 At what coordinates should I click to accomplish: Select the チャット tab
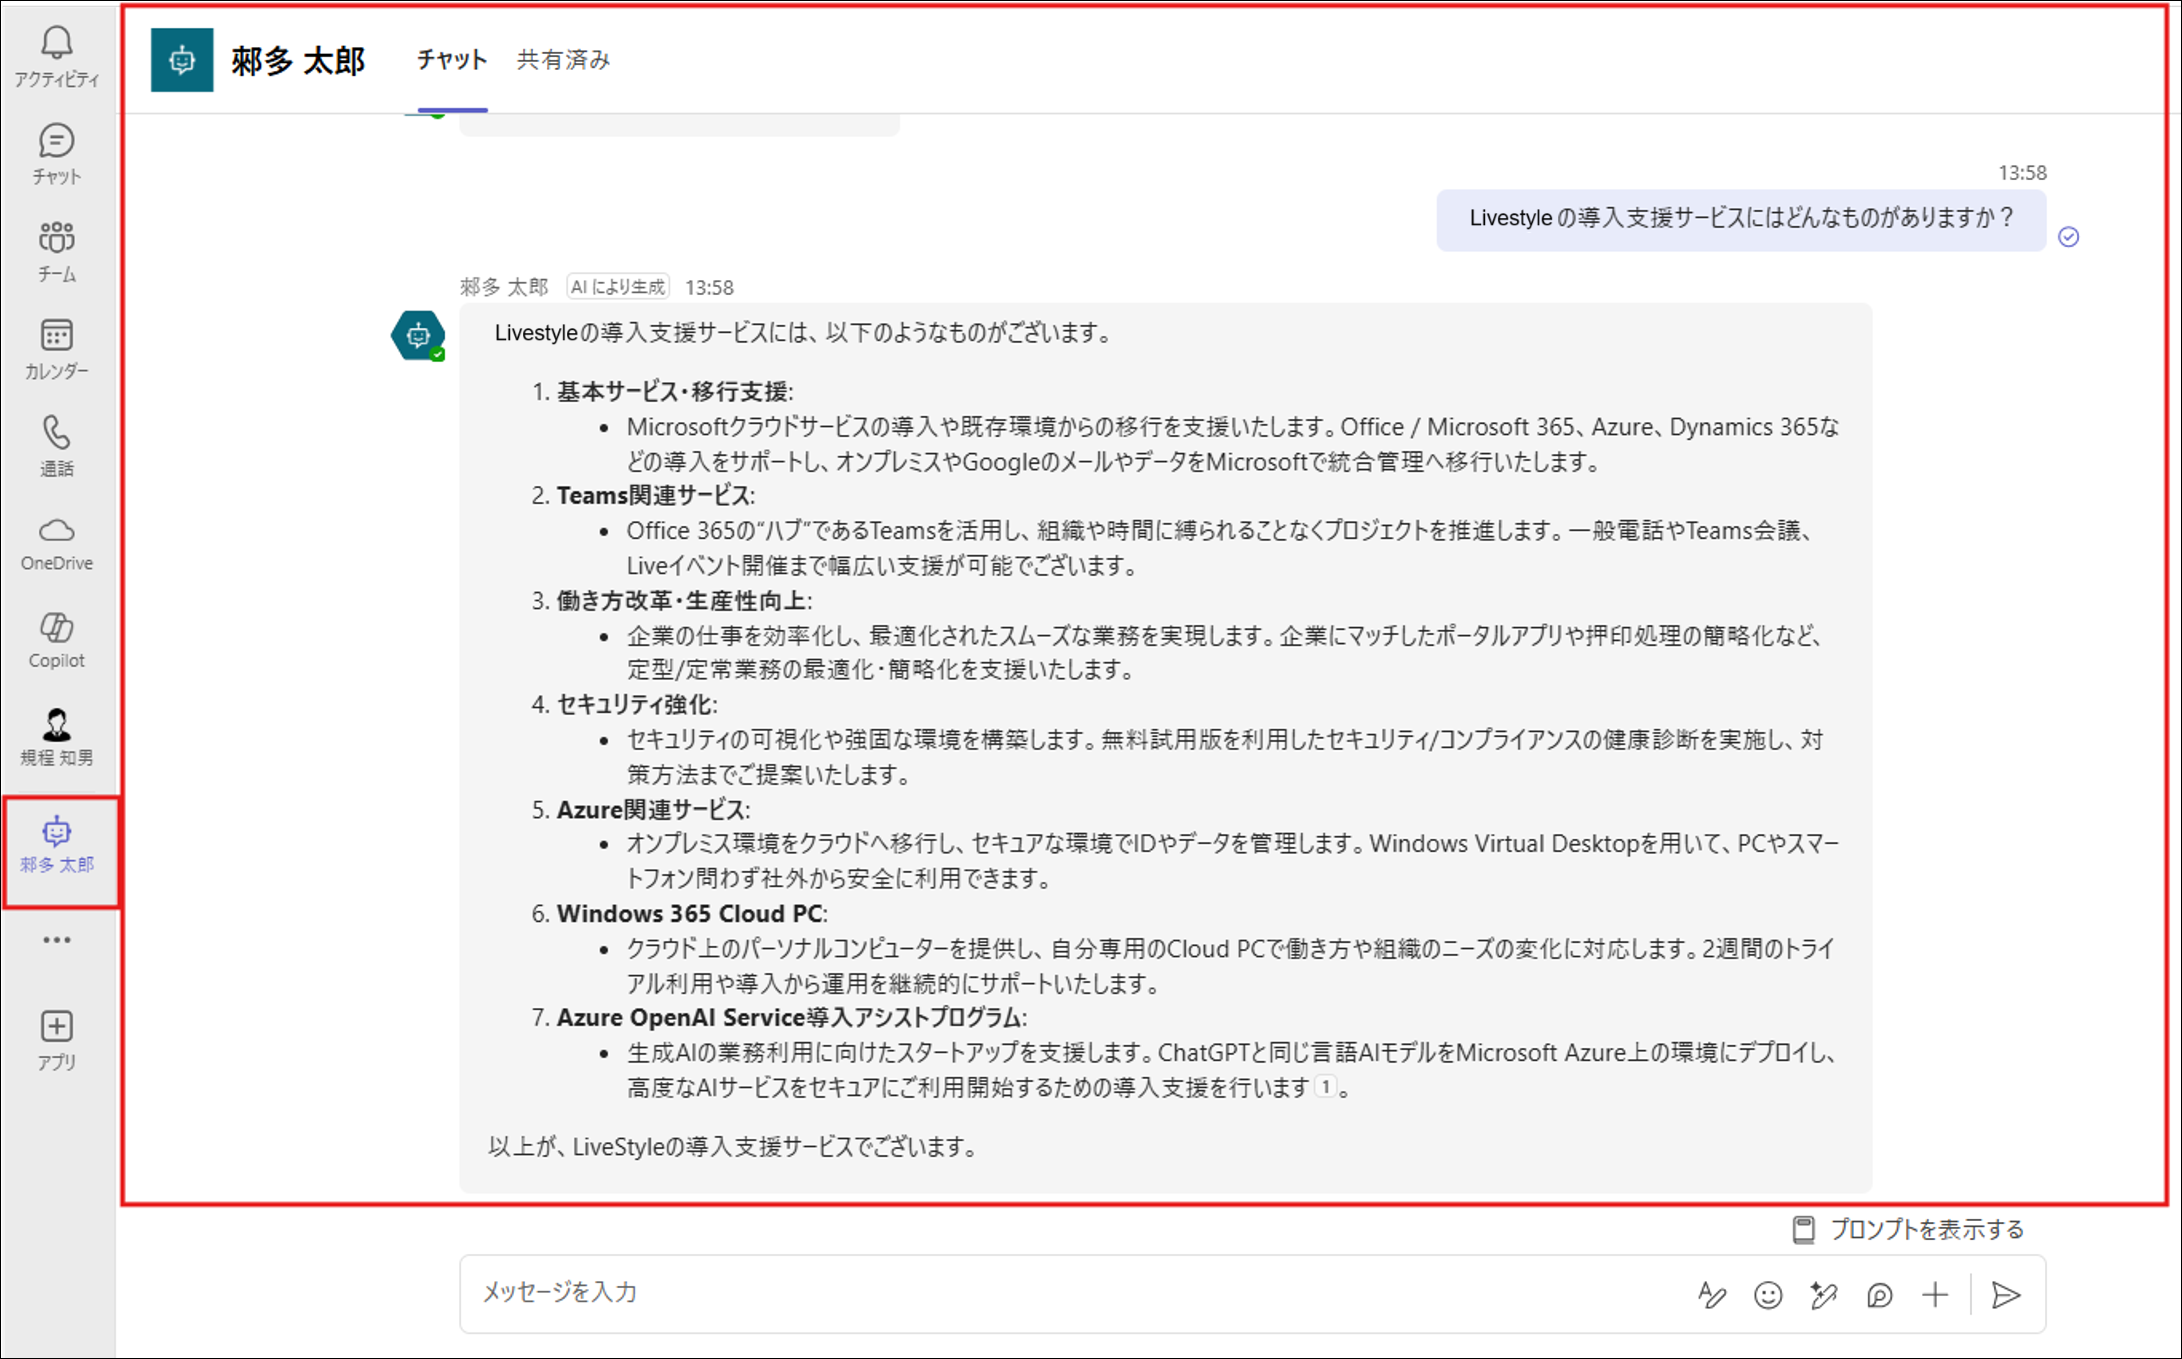click(x=452, y=60)
